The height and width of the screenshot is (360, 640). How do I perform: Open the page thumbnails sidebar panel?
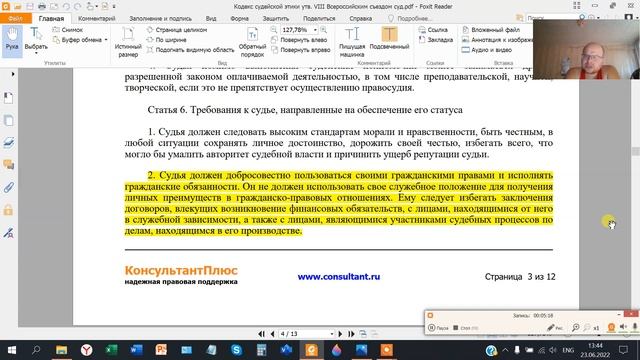click(x=9, y=120)
